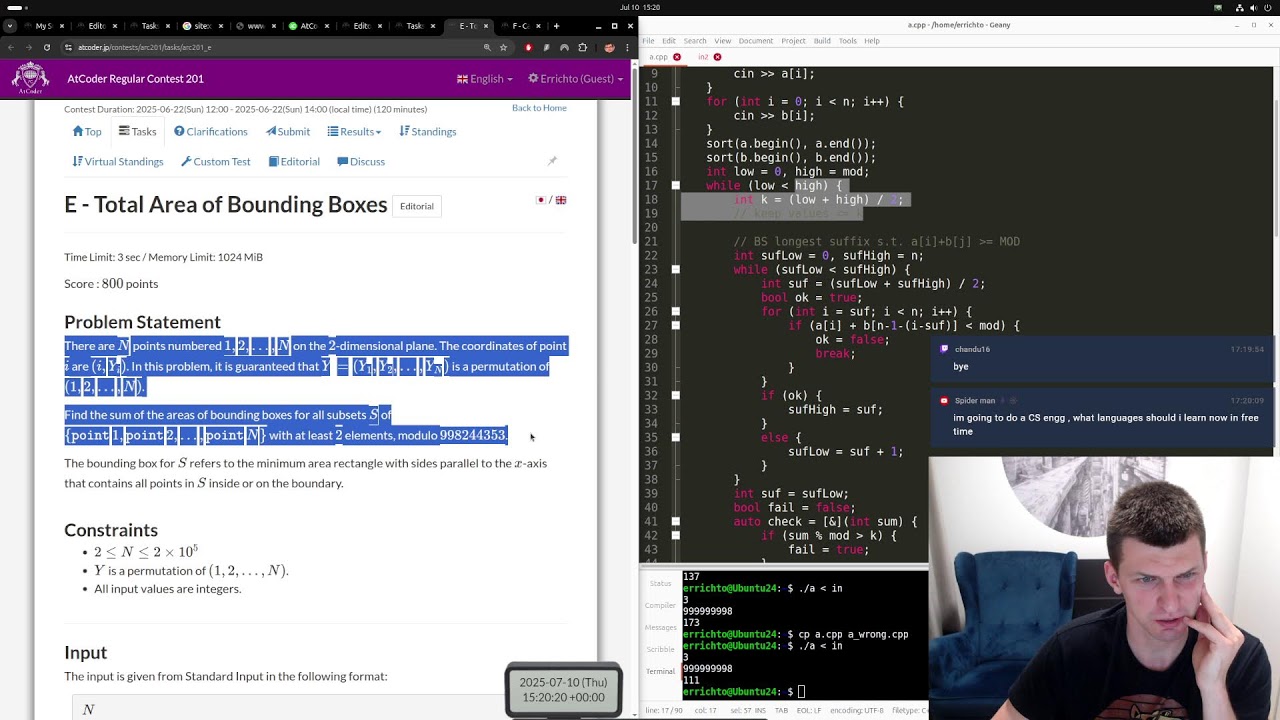Screen dimensions: 1280x720
Task: Click the AtCoder crest logo
Action: [30, 78]
